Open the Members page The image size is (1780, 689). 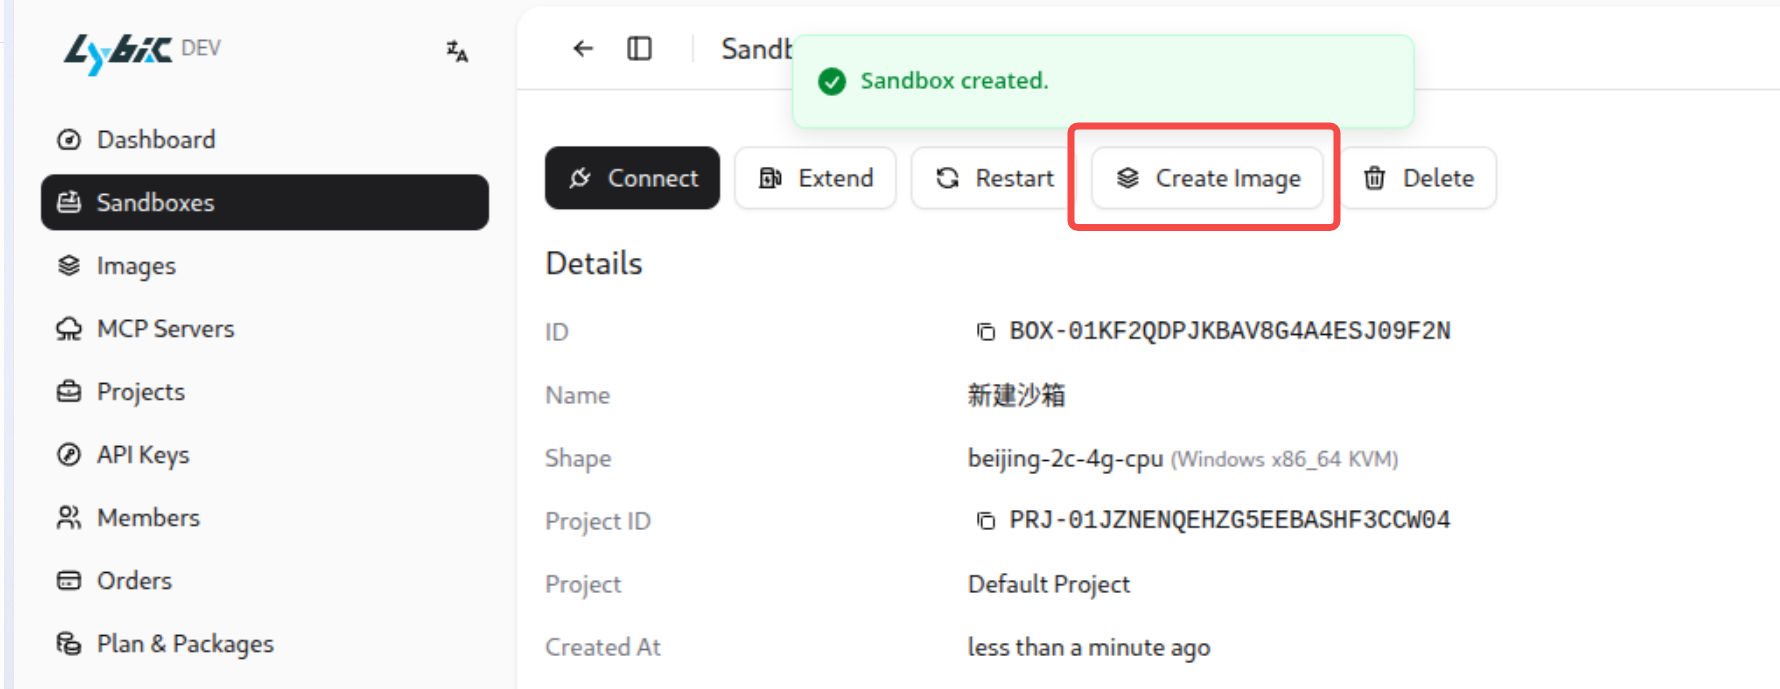coord(147,518)
